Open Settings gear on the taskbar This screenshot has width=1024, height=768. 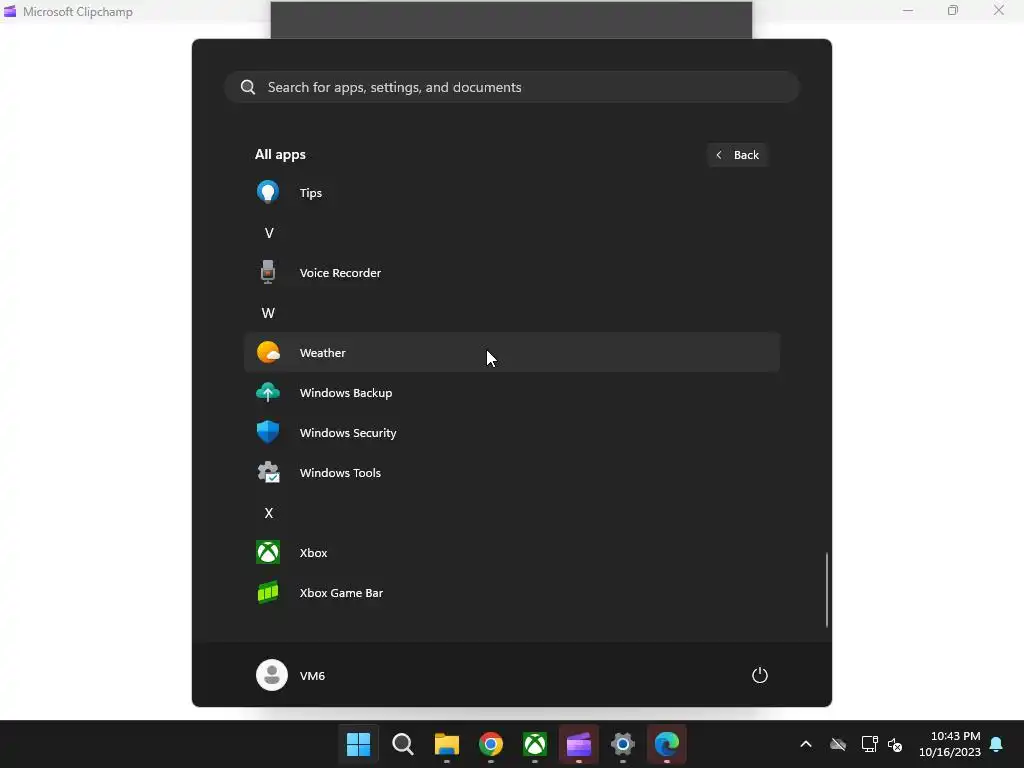click(x=623, y=744)
